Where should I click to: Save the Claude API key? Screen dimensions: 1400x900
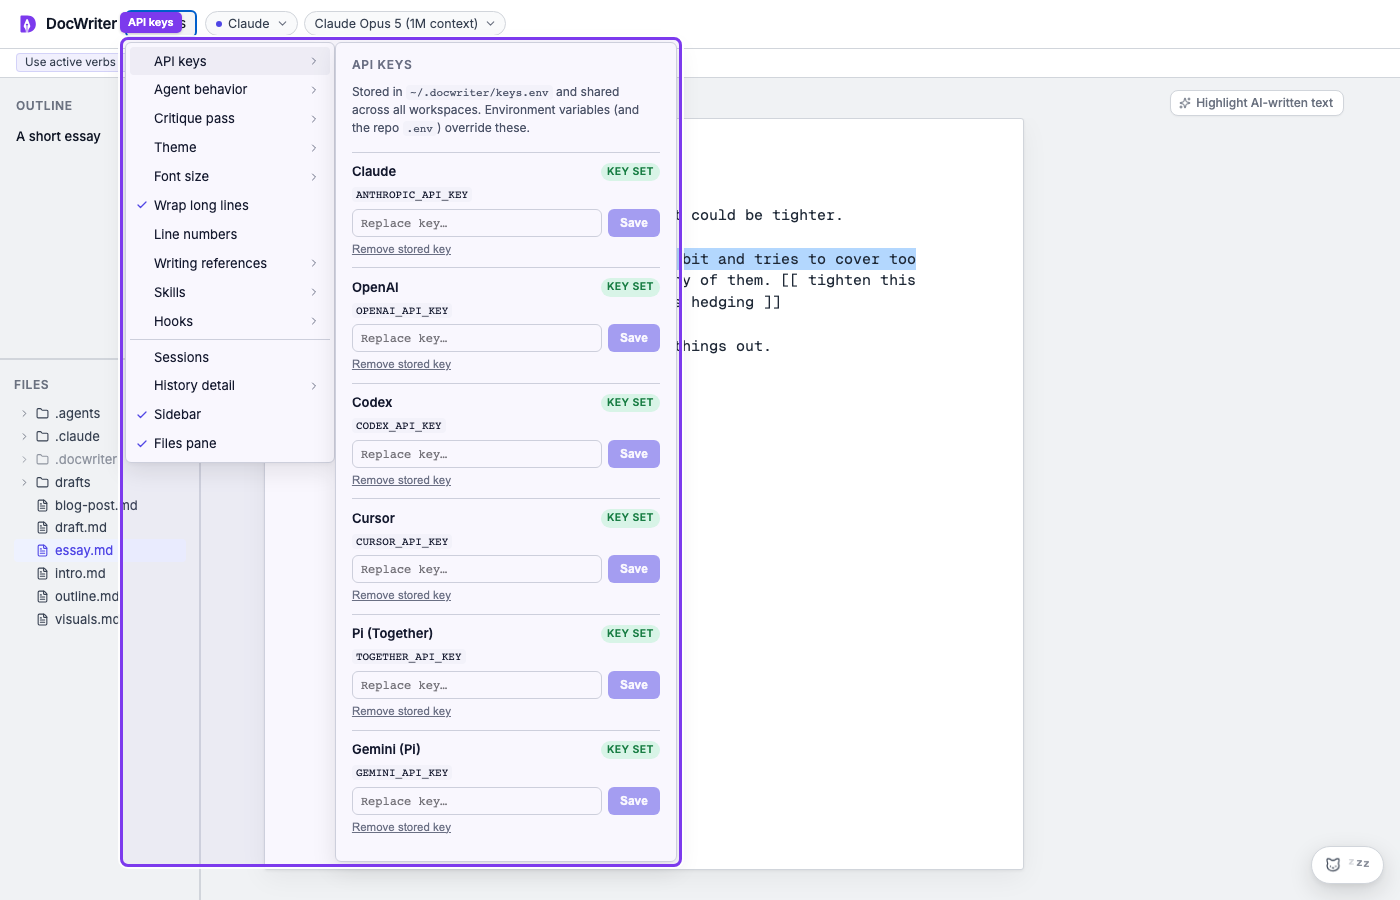(634, 223)
